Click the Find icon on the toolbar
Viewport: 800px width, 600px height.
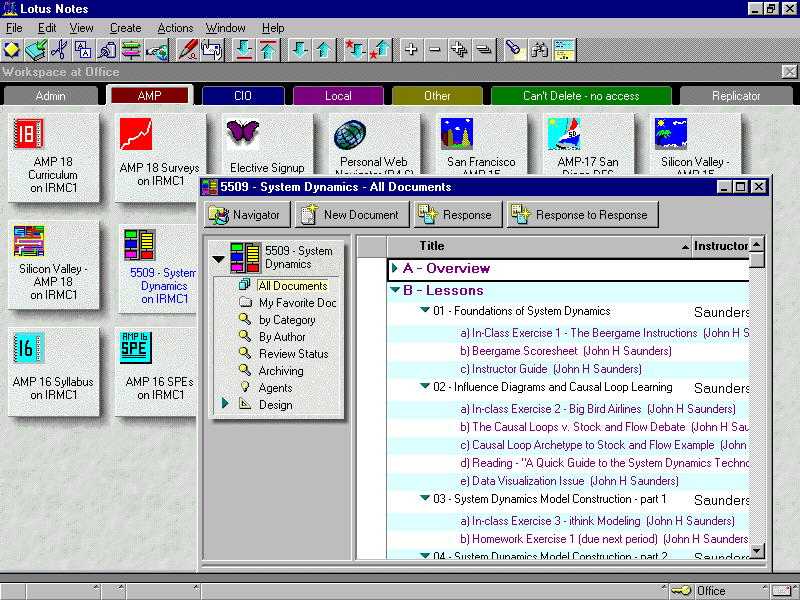pyautogui.click(x=537, y=50)
